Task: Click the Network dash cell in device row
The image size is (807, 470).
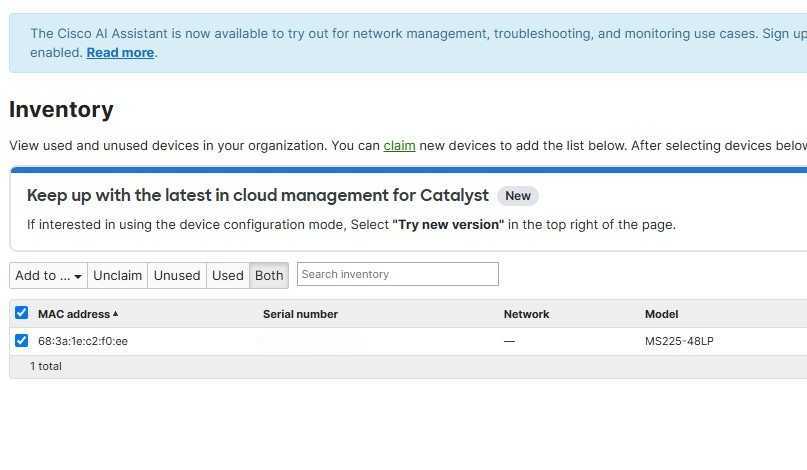Action: 509,341
